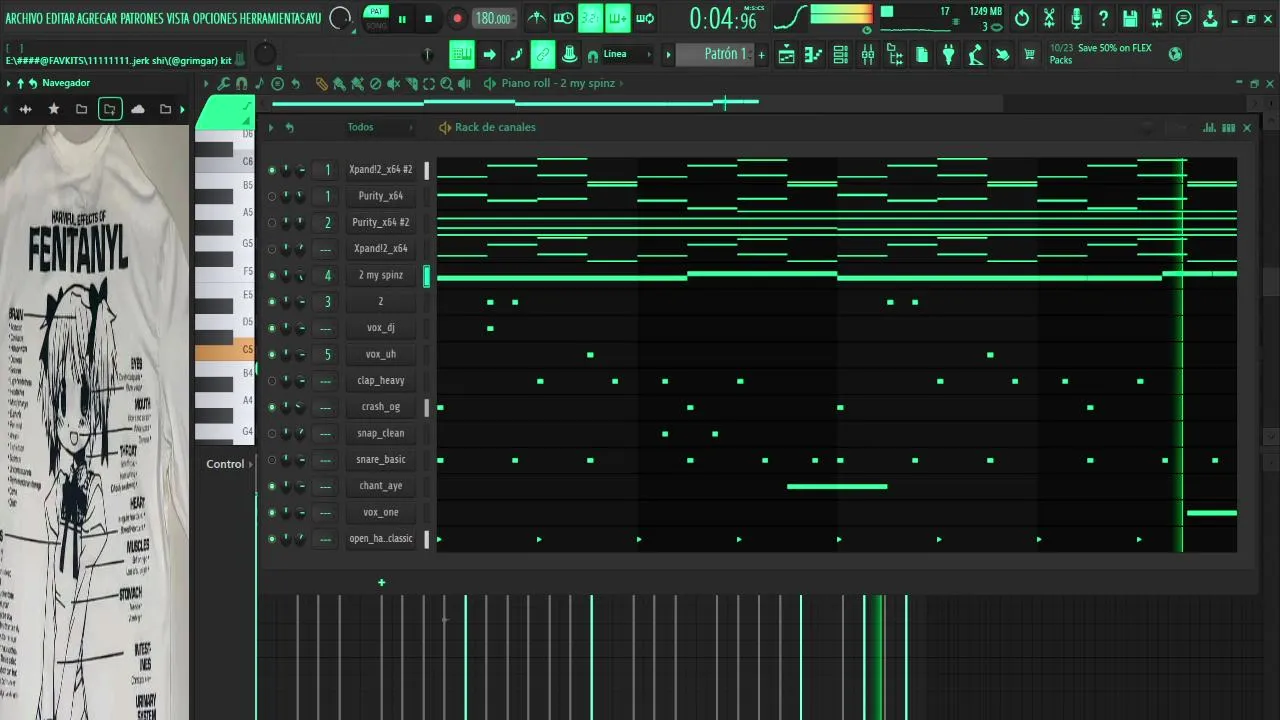Open the channel rack view icon
Viewport: 1280px width, 720px height.
(841, 55)
